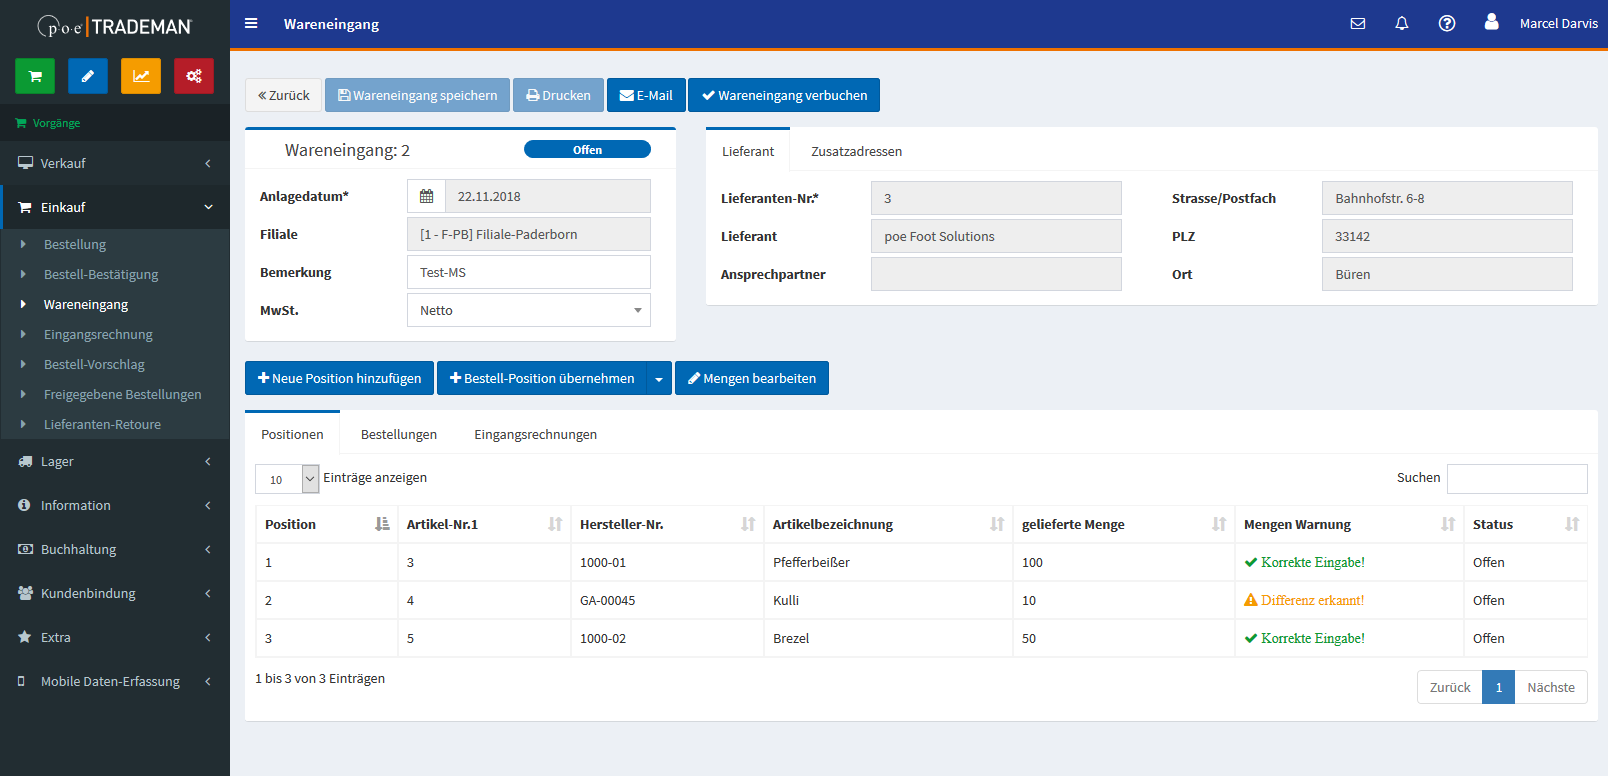Viewport: 1608px width, 776px height.
Task: Expand the Bestell-Position übernehmen arrow menu
Action: pyautogui.click(x=659, y=379)
